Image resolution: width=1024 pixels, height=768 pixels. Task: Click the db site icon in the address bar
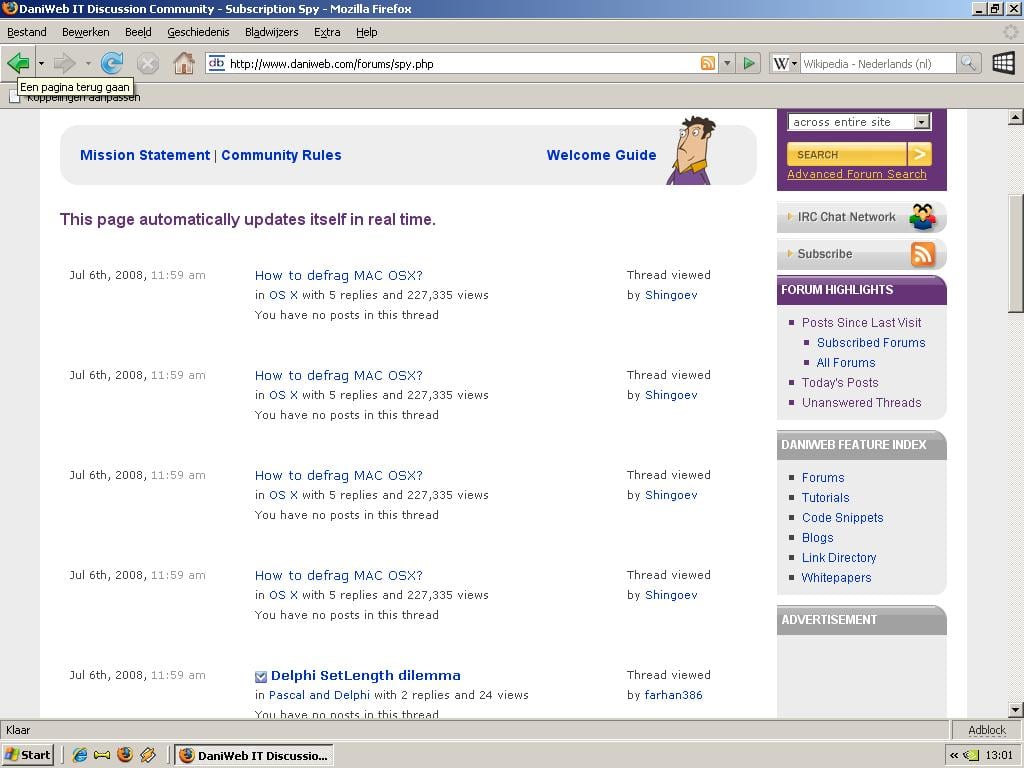coord(216,63)
